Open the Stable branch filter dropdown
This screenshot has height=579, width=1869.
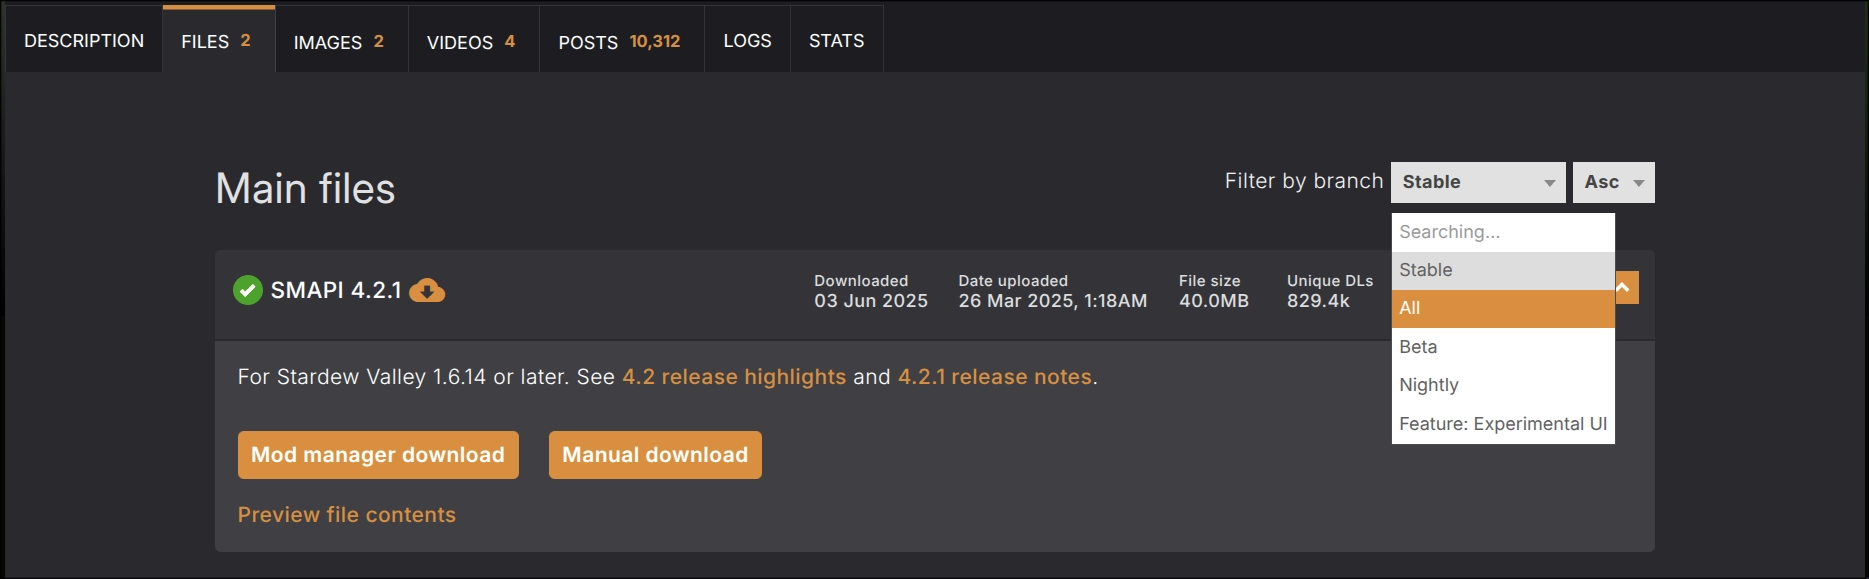1478,182
